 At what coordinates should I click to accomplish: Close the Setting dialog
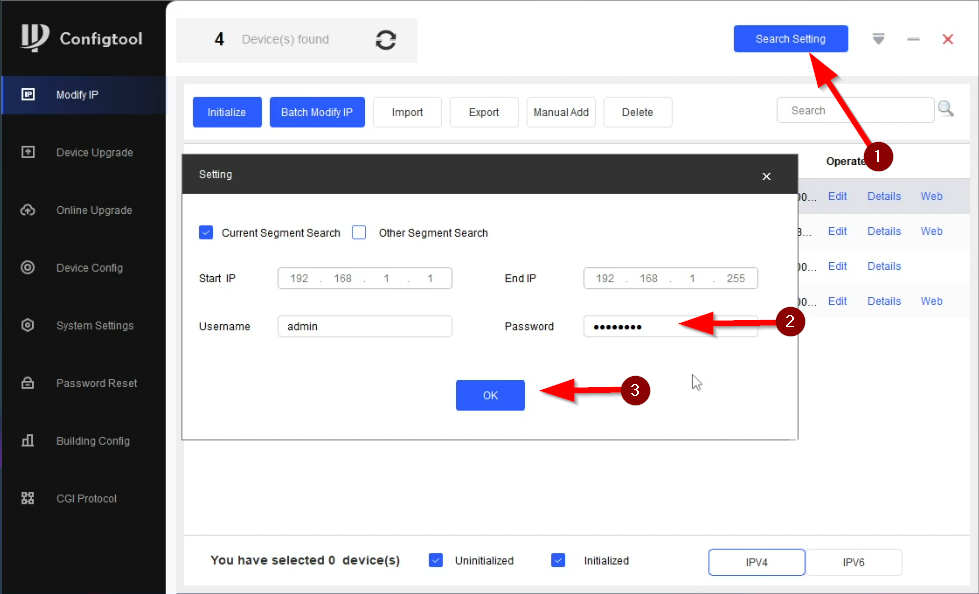click(766, 176)
